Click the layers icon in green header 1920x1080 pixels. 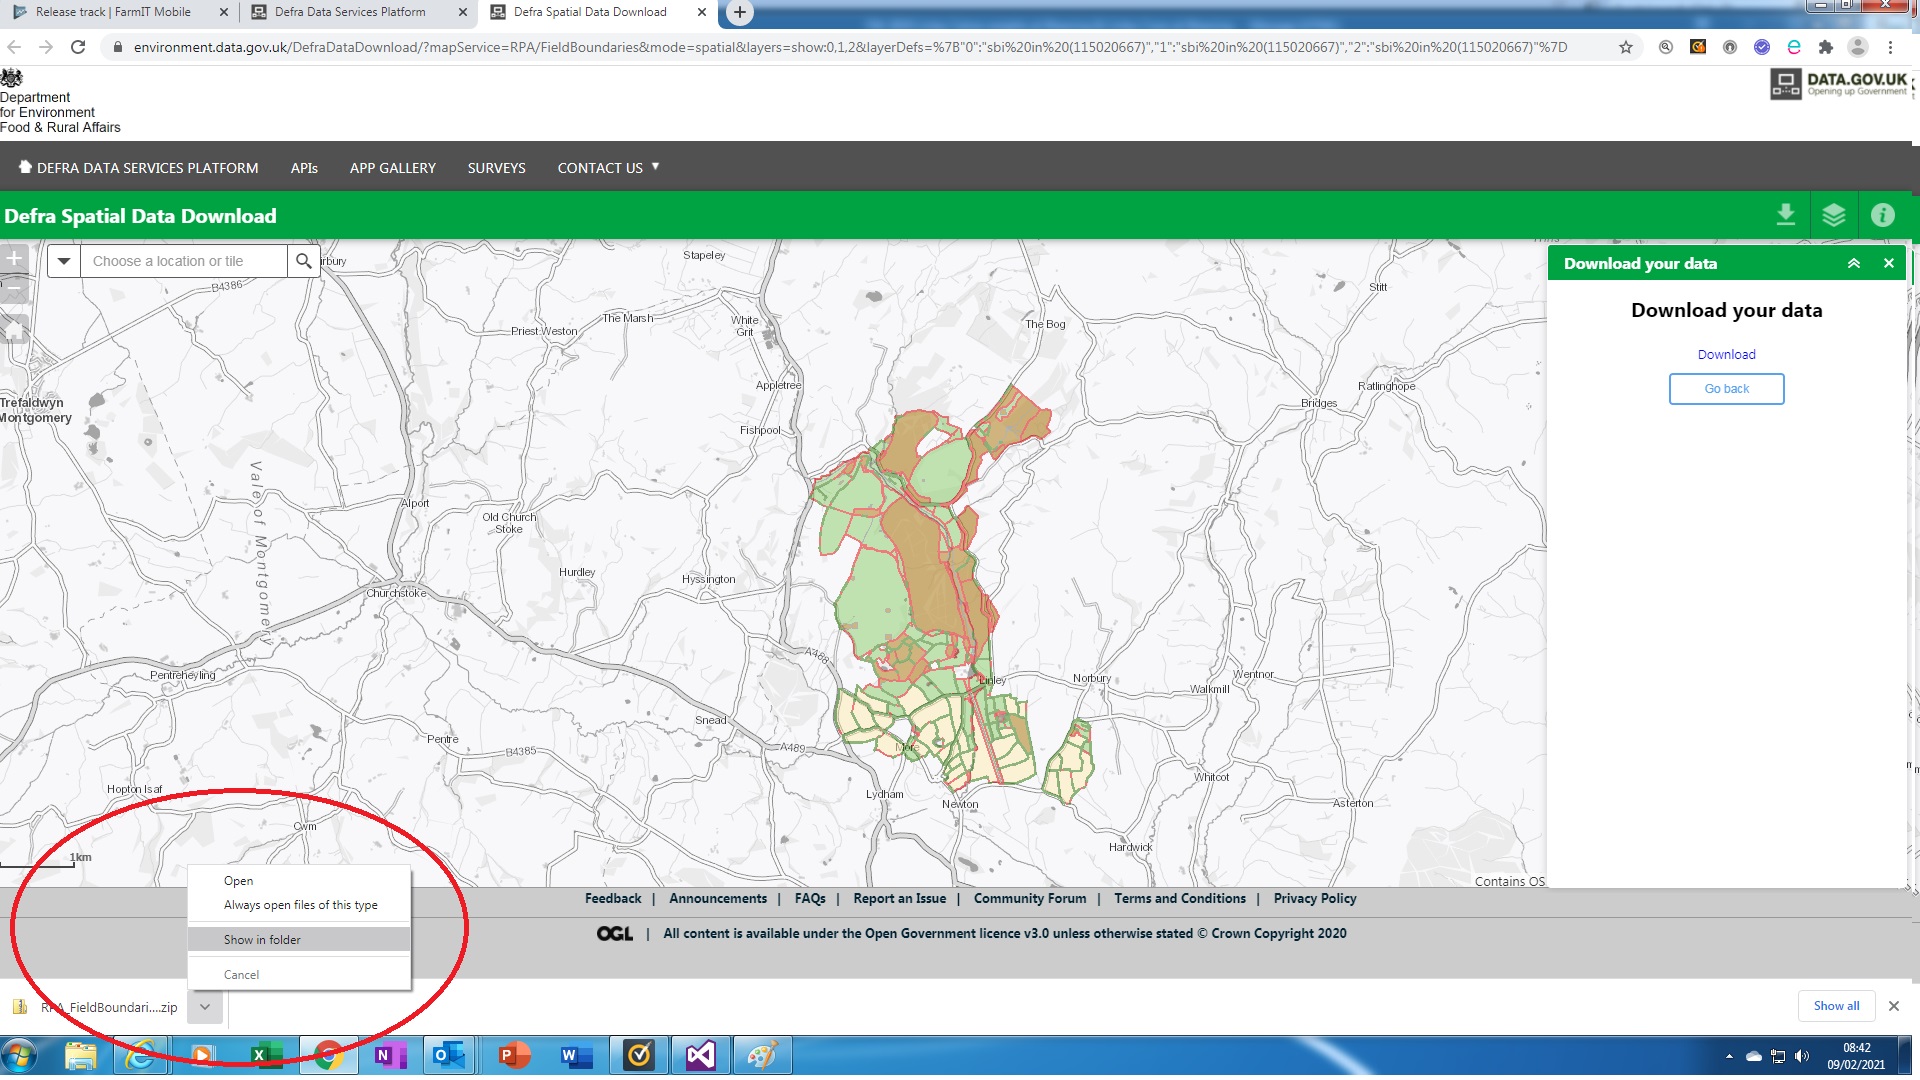click(1837, 215)
